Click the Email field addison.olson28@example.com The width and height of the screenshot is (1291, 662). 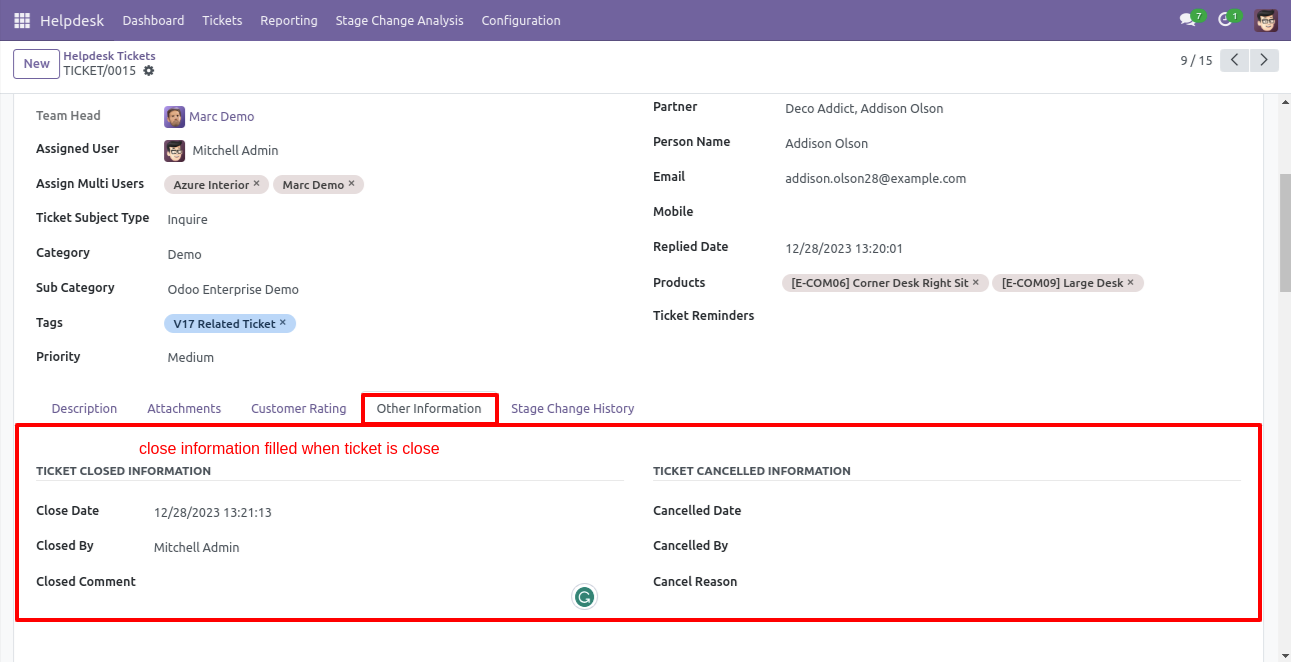pyautogui.click(x=1011, y=178)
